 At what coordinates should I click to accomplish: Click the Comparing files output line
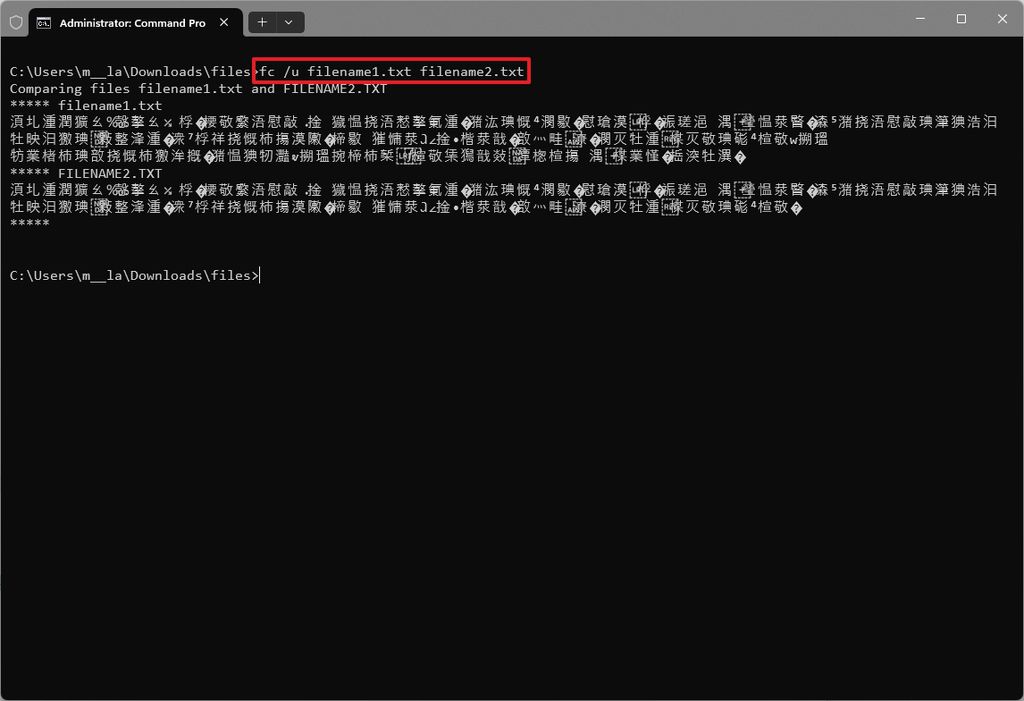198,88
